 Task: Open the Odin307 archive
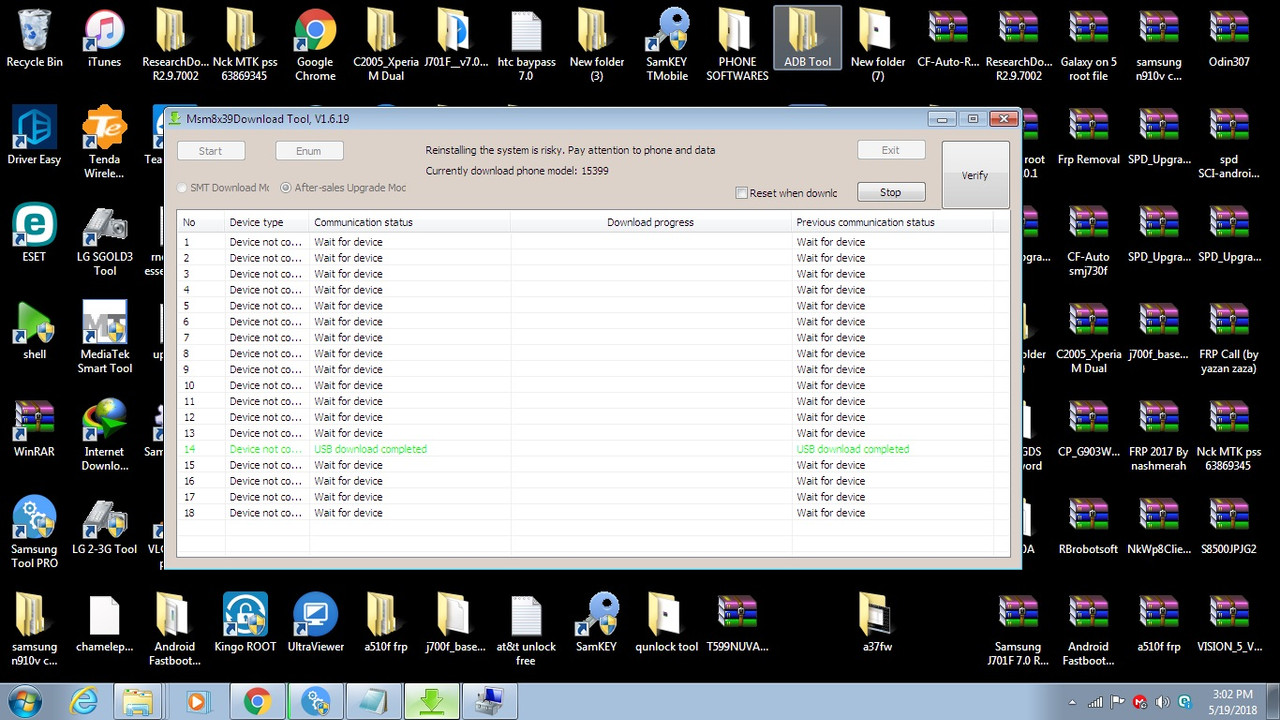click(x=1229, y=39)
